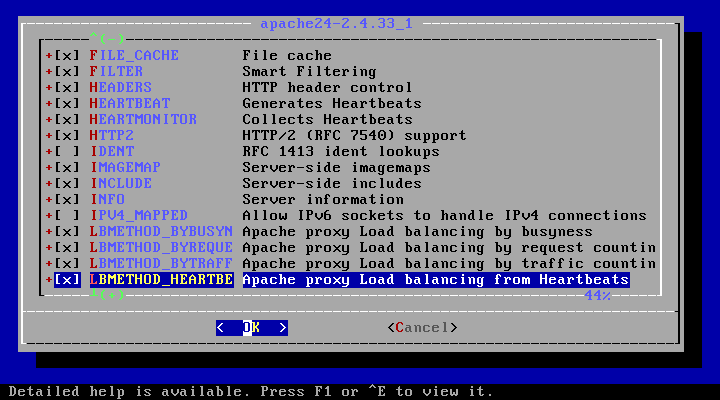Enable the IDENT checkbox
Screen dimensions: 720x400
tap(67, 152)
